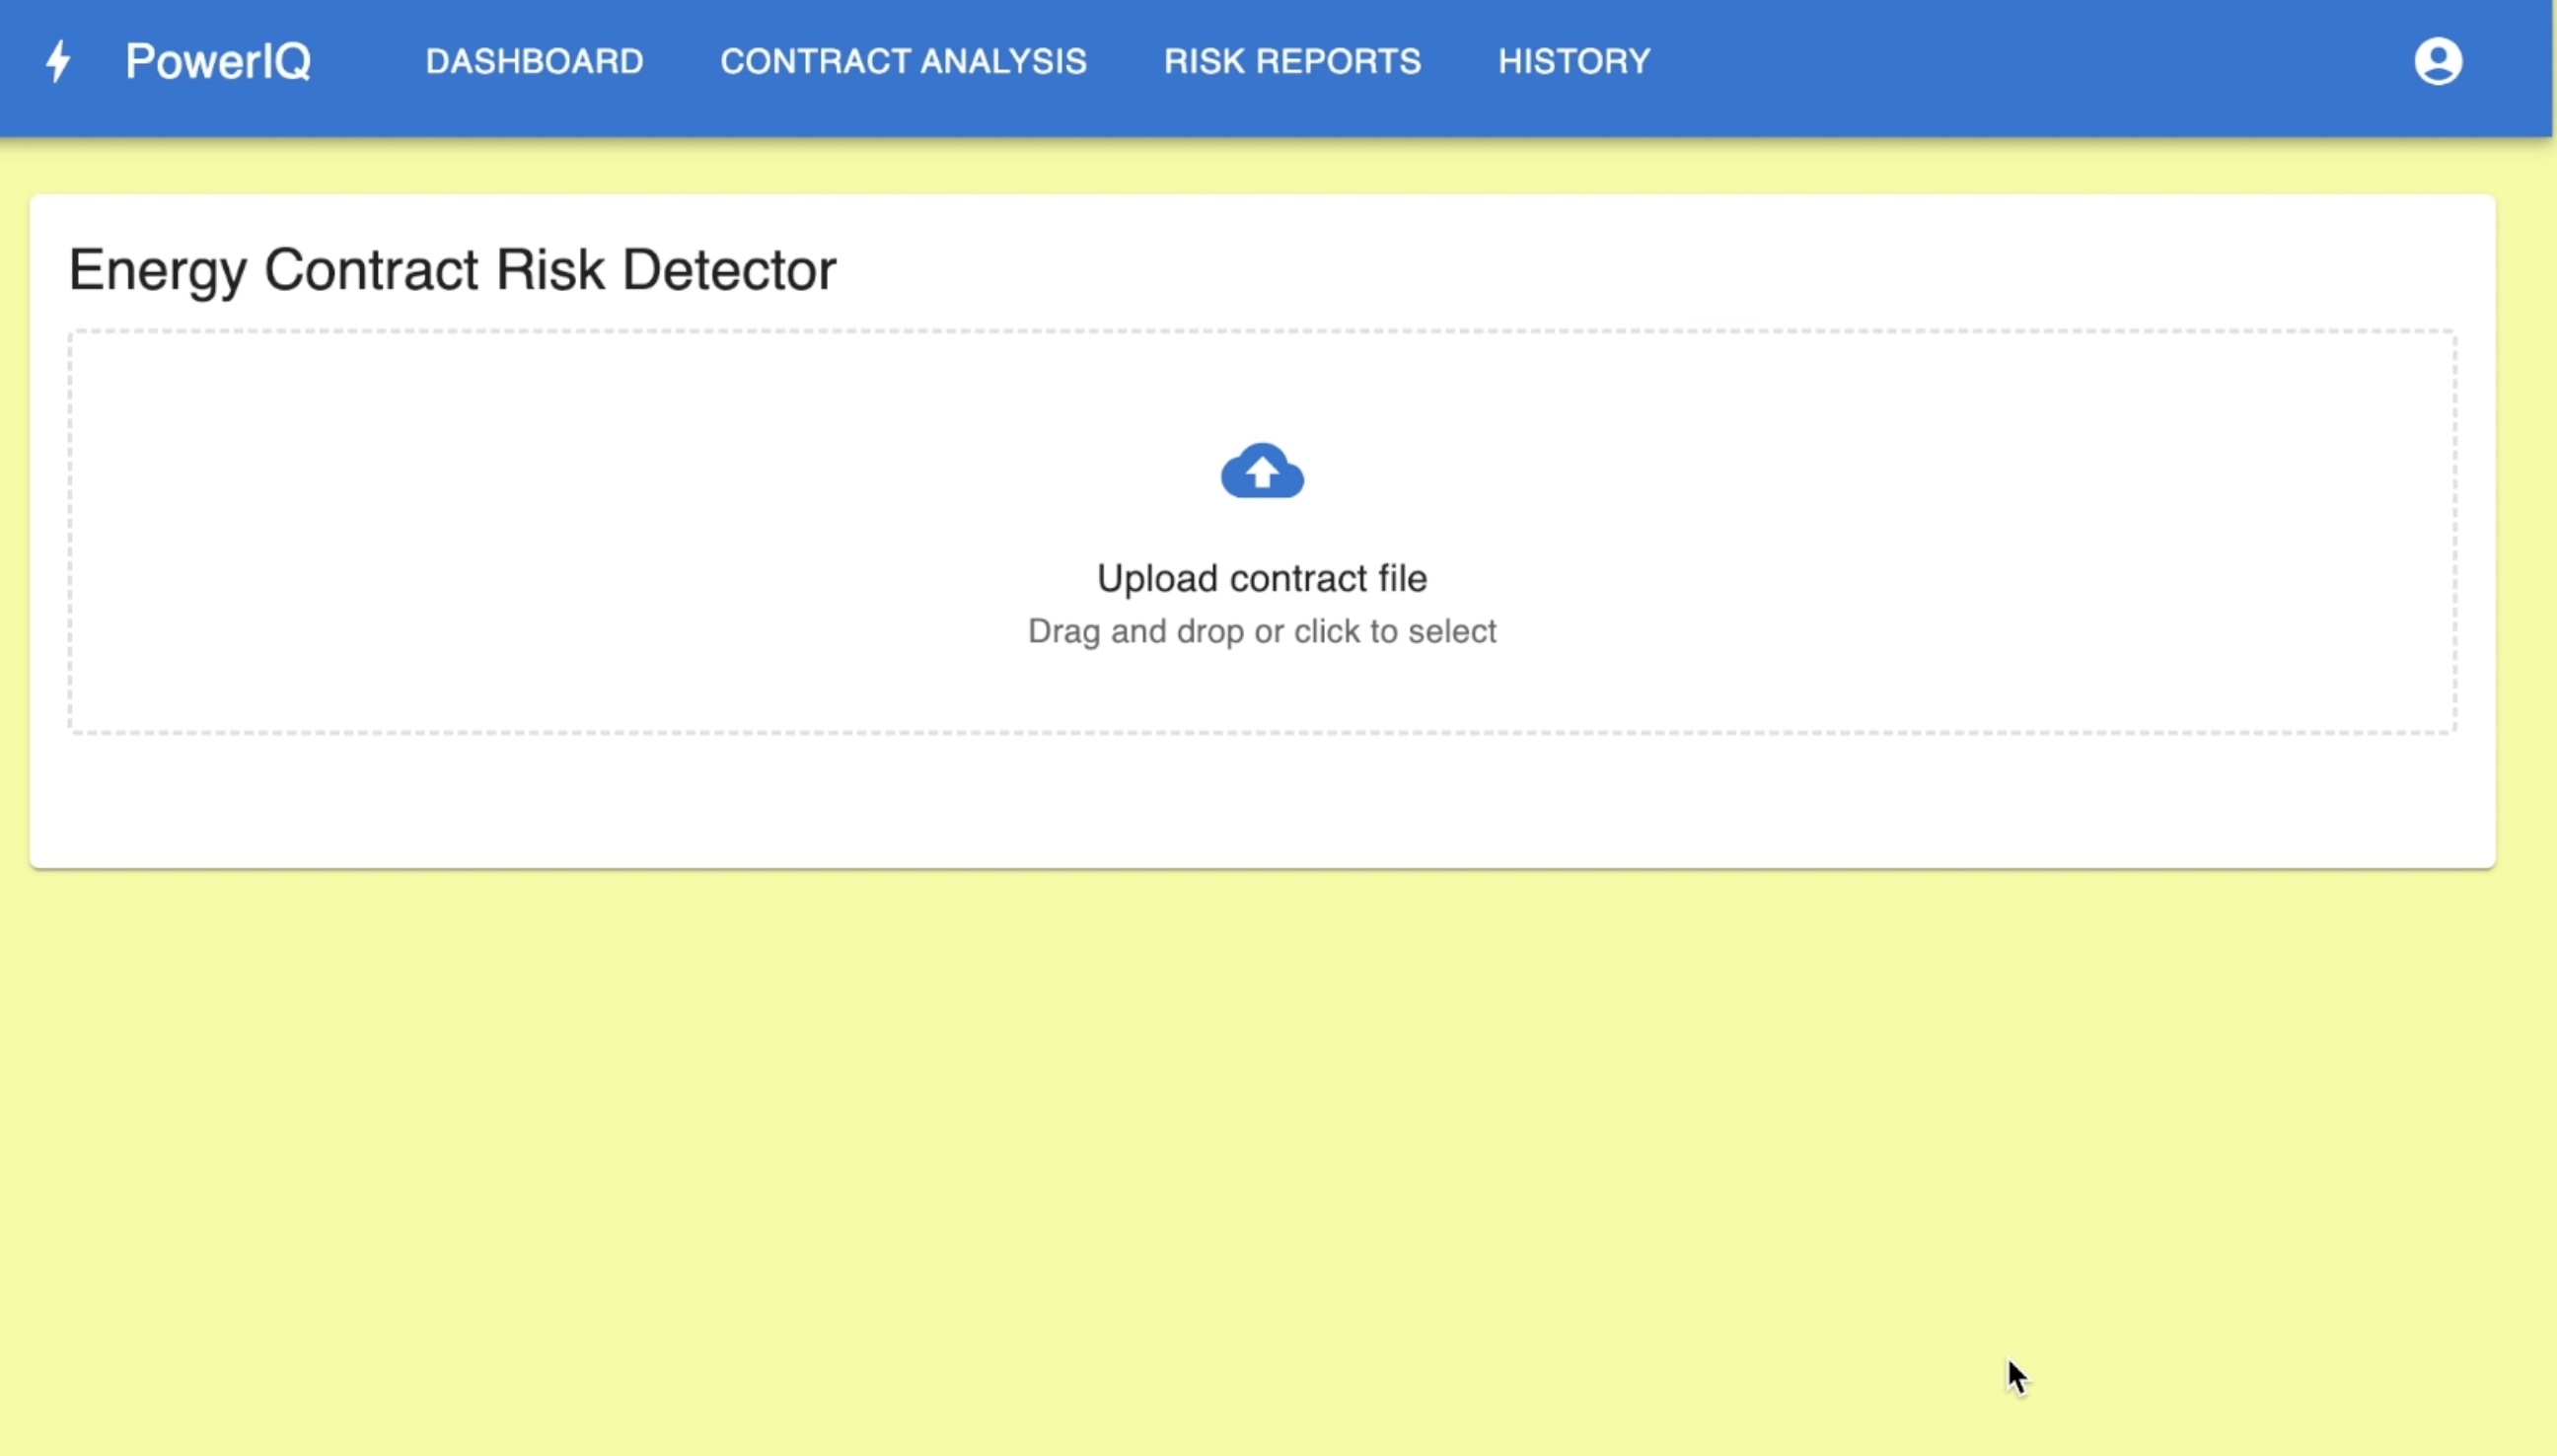Click empty space inside dashed upload dropzone

coord(600,530)
